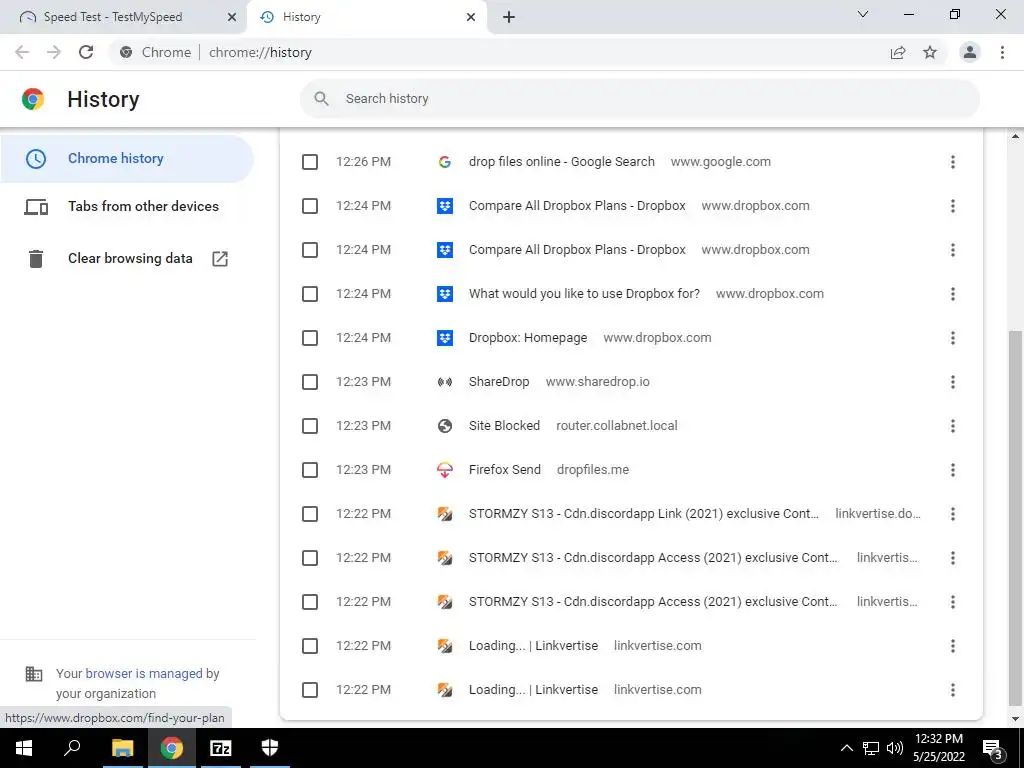Click the Firefox Send favicon
1024x768 pixels.
coord(445,470)
